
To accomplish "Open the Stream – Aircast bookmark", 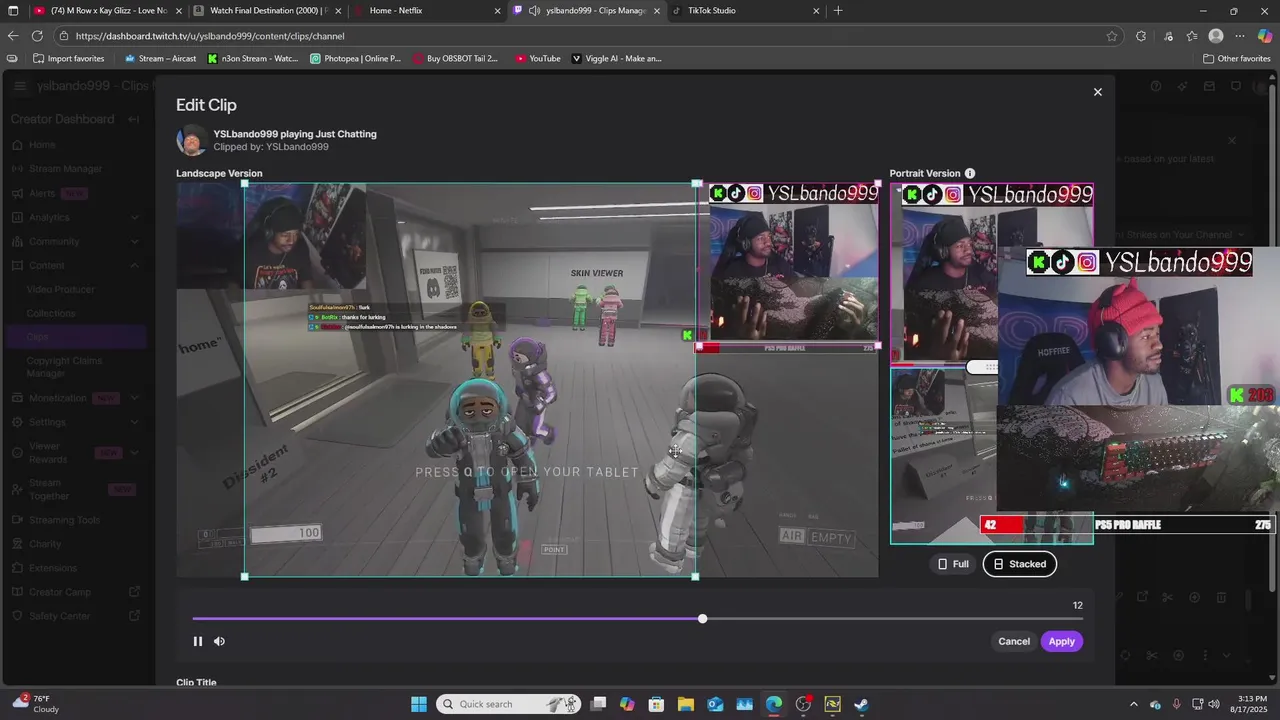I will point(160,59).
